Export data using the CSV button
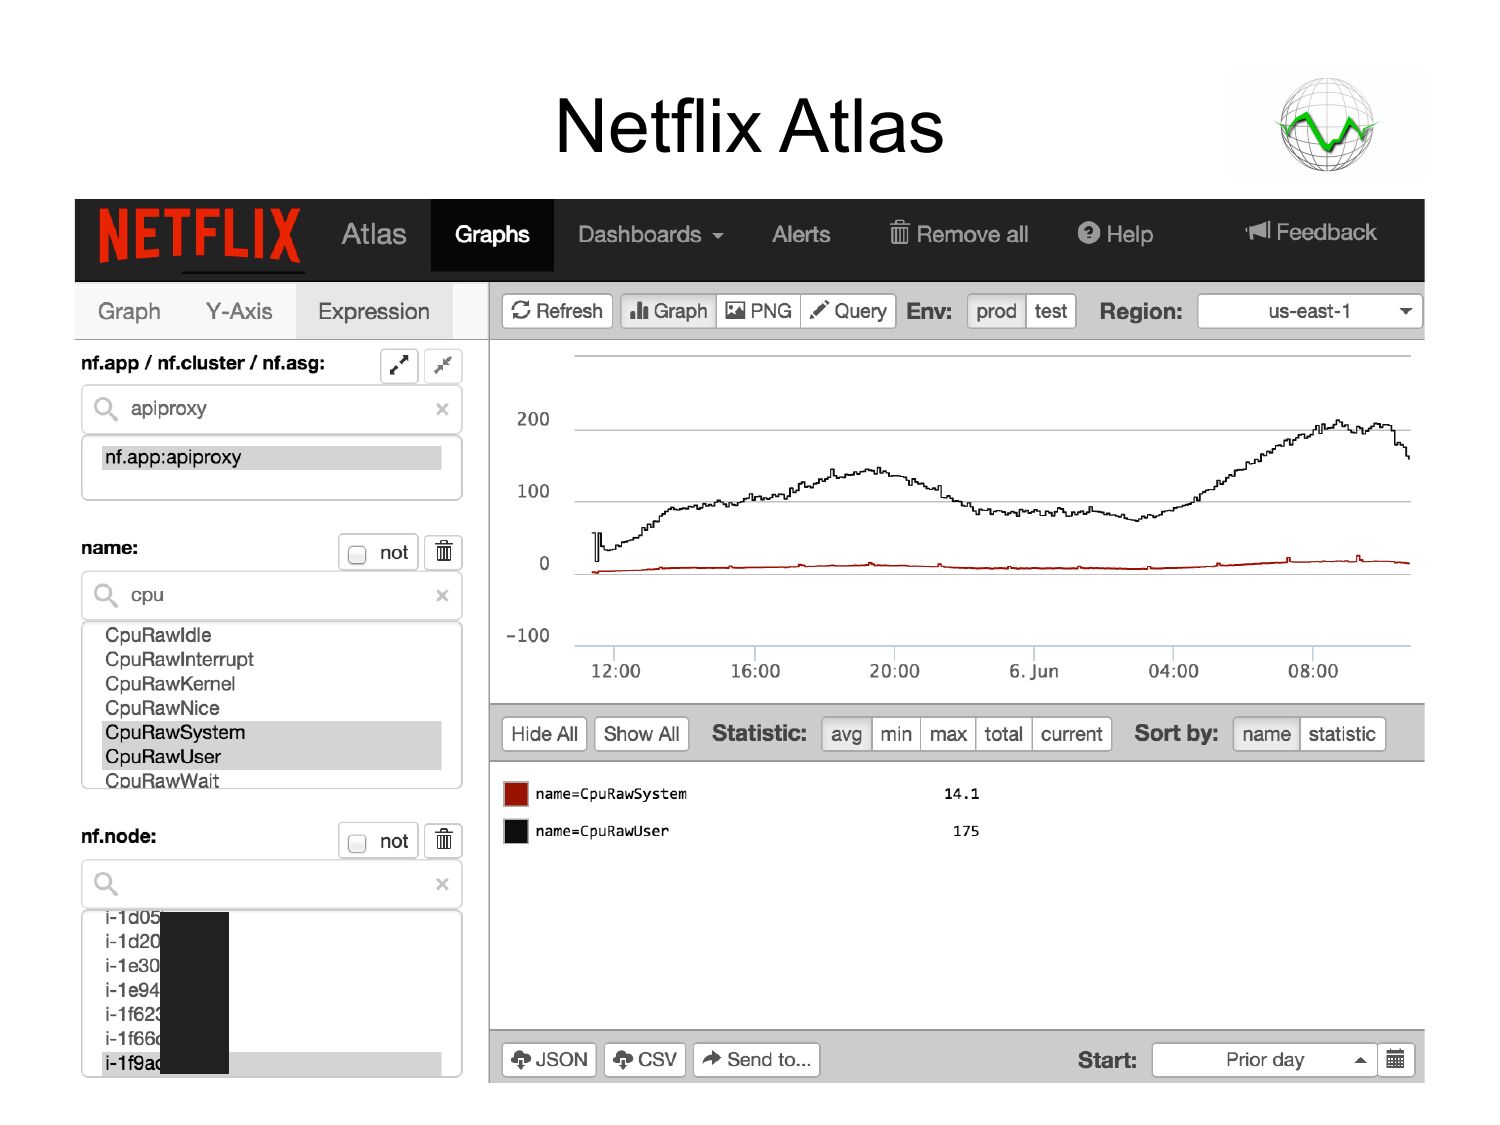Image resolution: width=1500 pixels, height=1125 pixels. 645,1060
